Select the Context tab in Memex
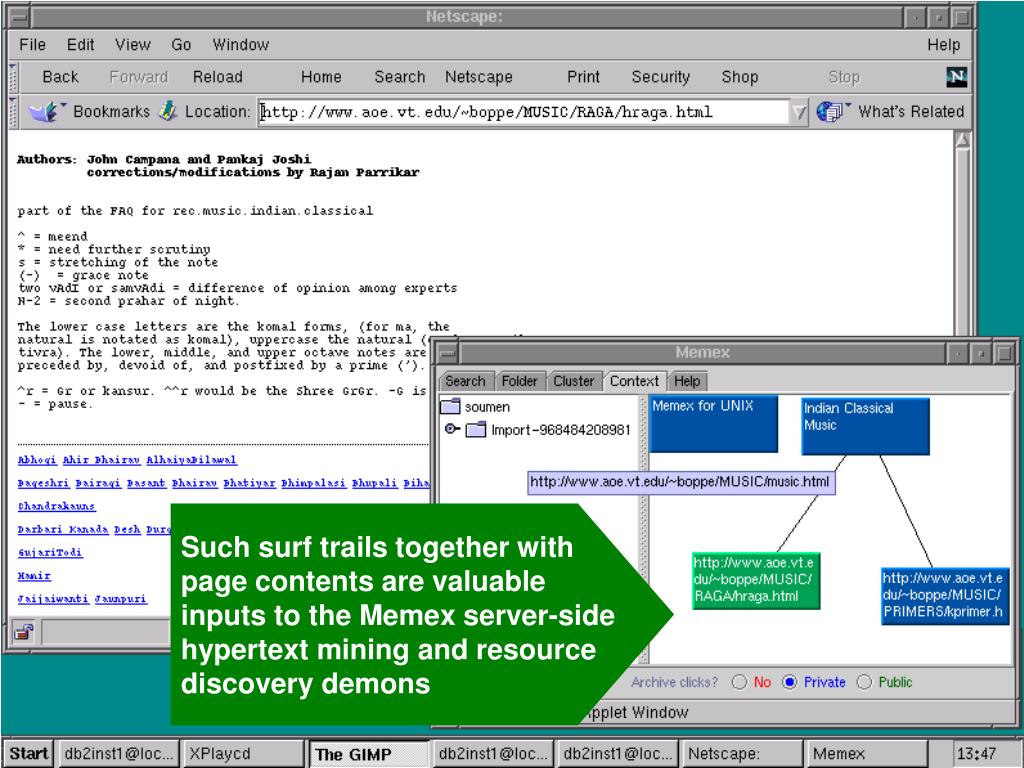Viewport: 1024px width, 768px height. 634,381
